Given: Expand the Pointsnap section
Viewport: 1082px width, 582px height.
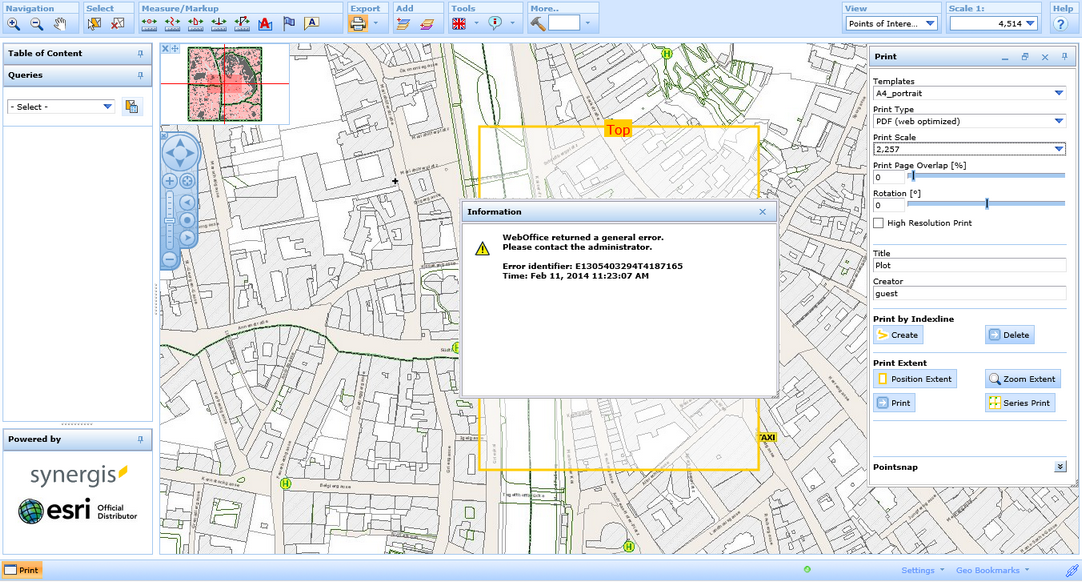Looking at the screenshot, I should coord(1060,467).
